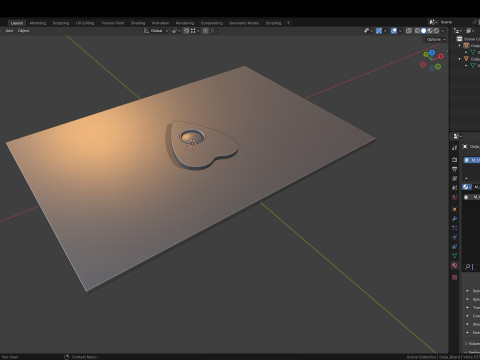
Task: Open the Object properties tab
Action: point(454,209)
